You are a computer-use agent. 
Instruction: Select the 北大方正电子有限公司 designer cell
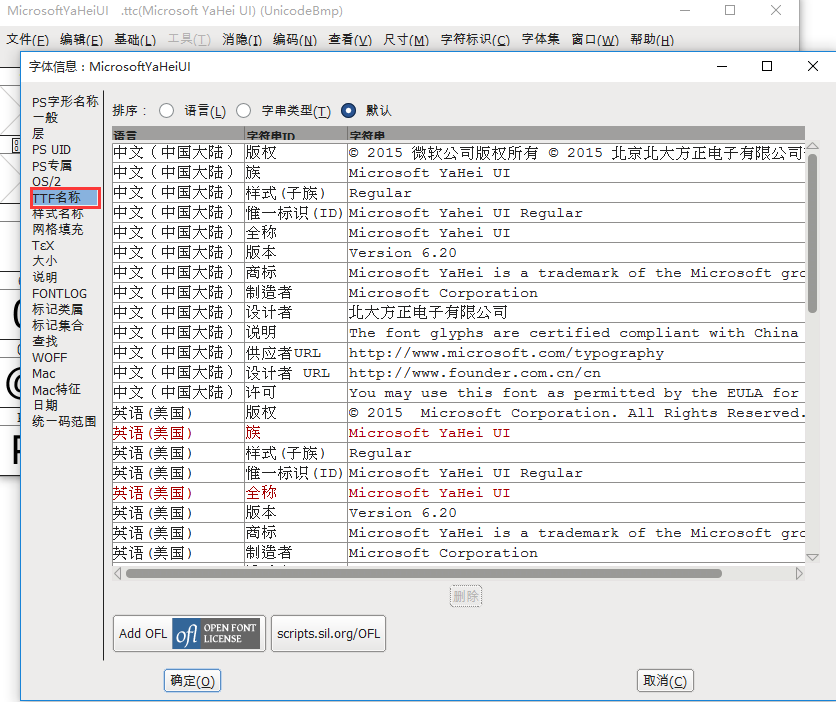(x=576, y=312)
